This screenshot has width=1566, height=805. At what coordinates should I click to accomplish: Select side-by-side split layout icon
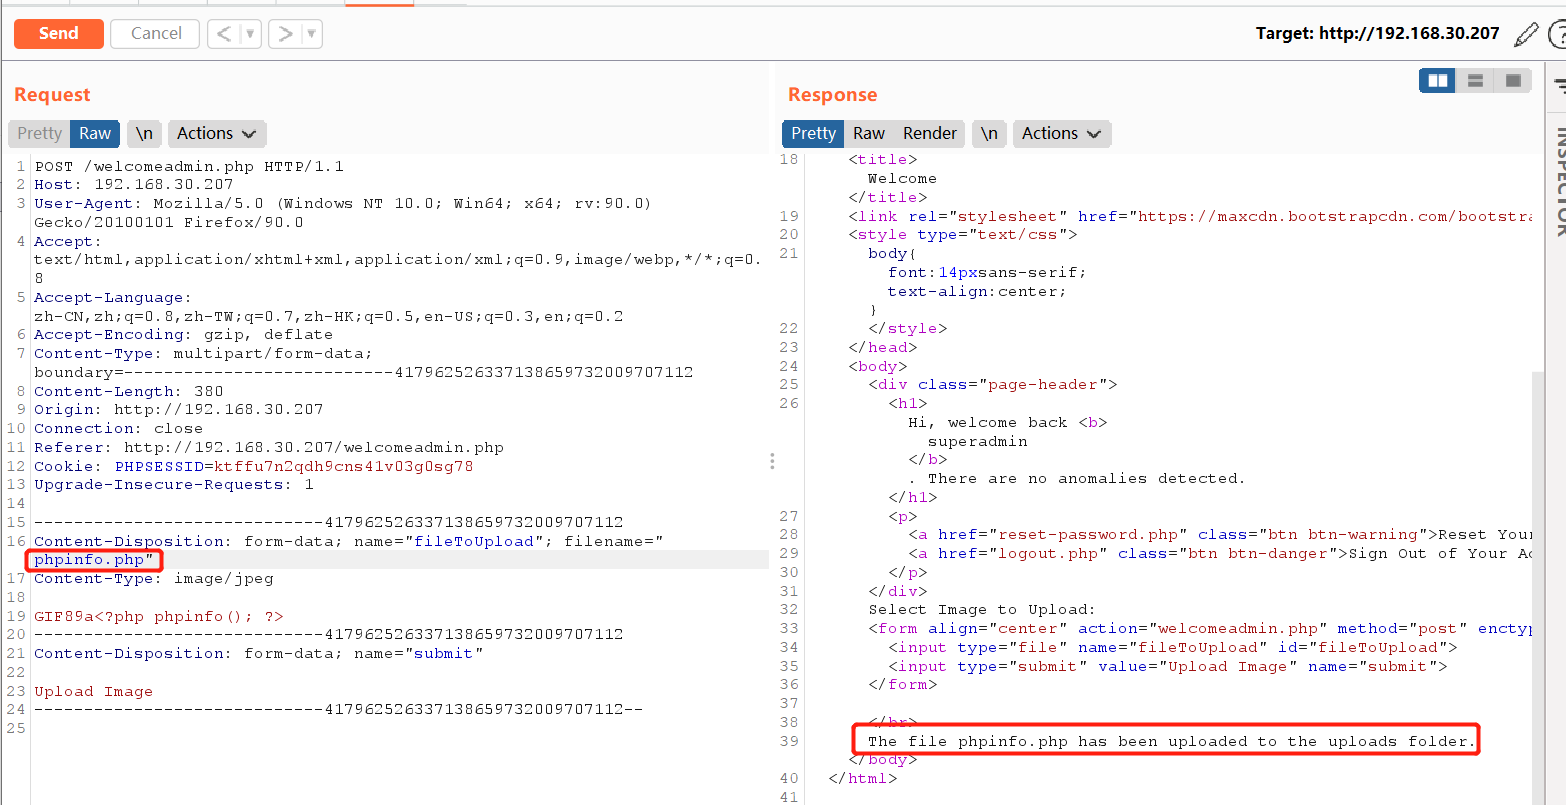point(1438,81)
